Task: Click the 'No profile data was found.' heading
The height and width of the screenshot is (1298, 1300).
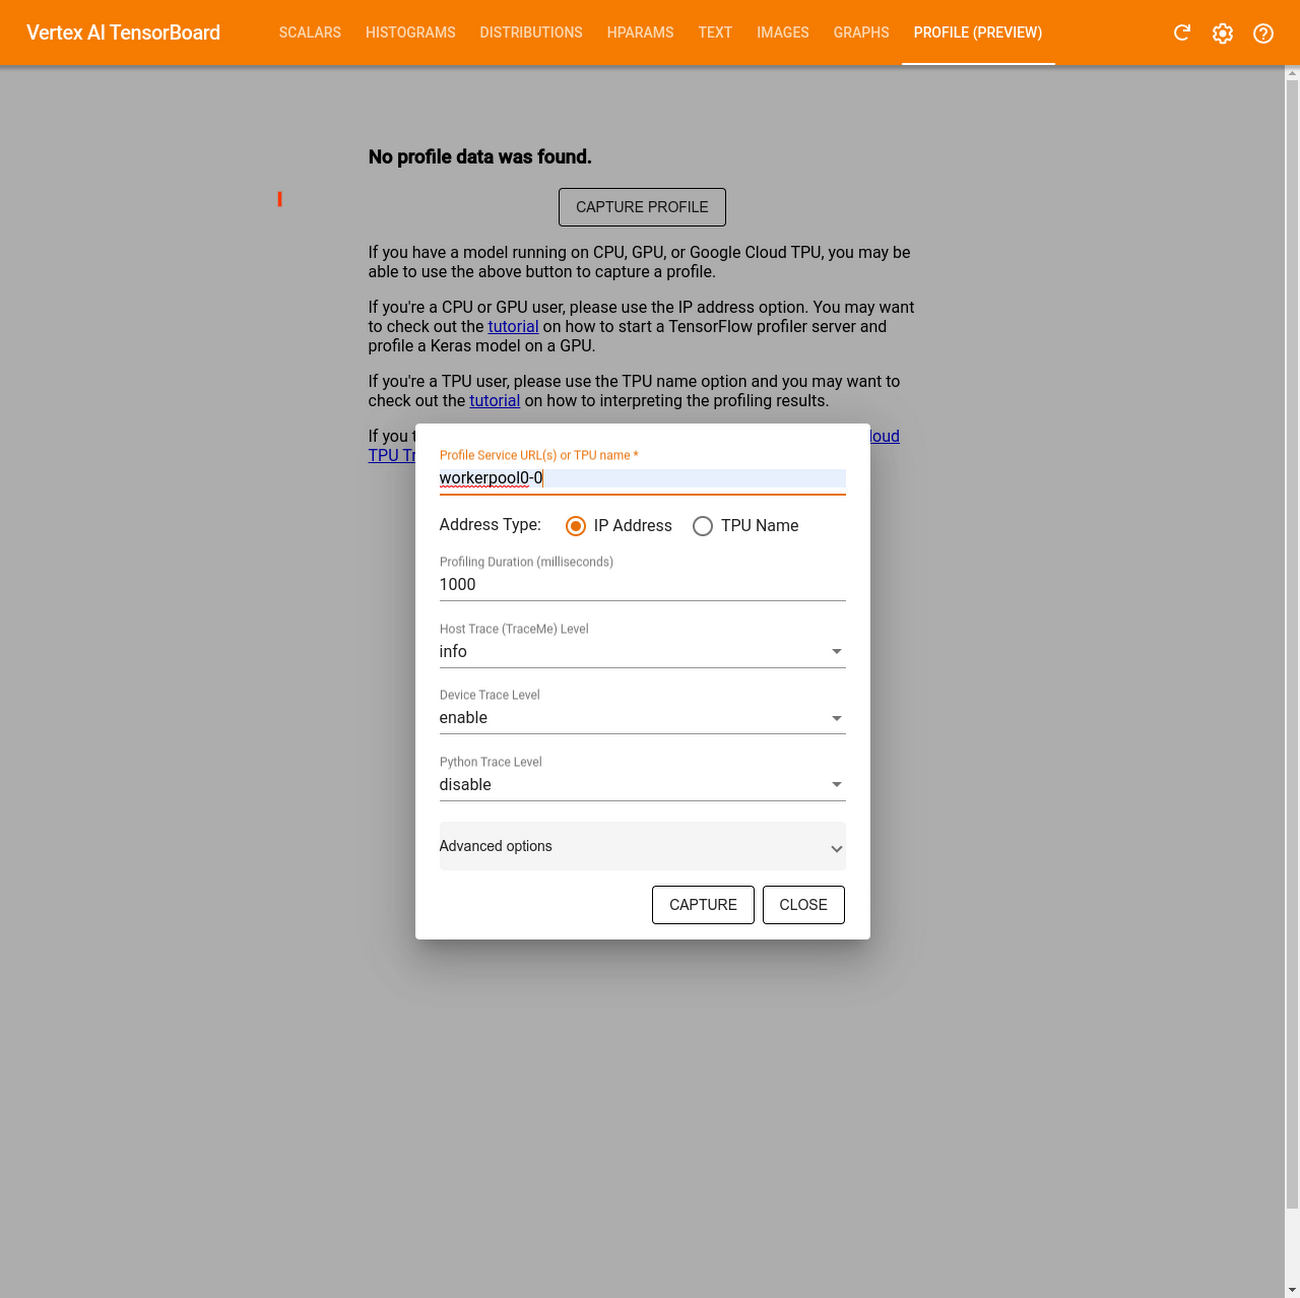Action: [480, 157]
